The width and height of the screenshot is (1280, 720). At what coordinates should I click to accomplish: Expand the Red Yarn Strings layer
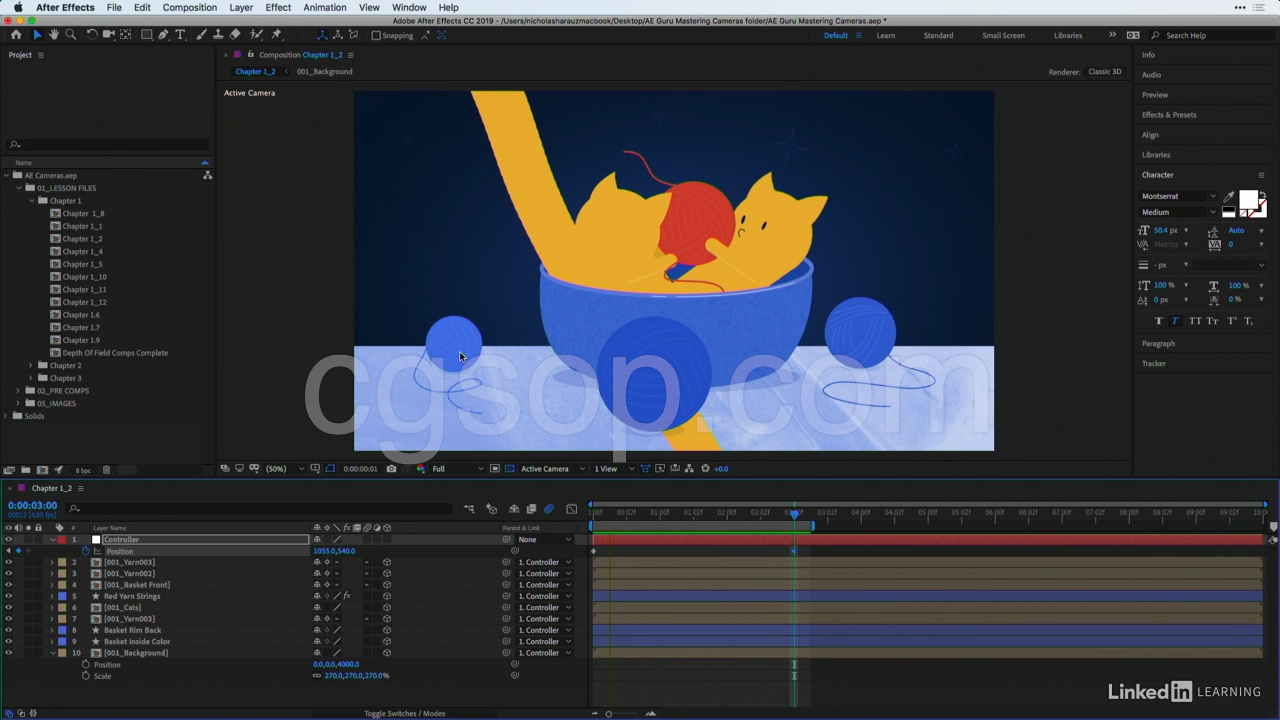53,597
